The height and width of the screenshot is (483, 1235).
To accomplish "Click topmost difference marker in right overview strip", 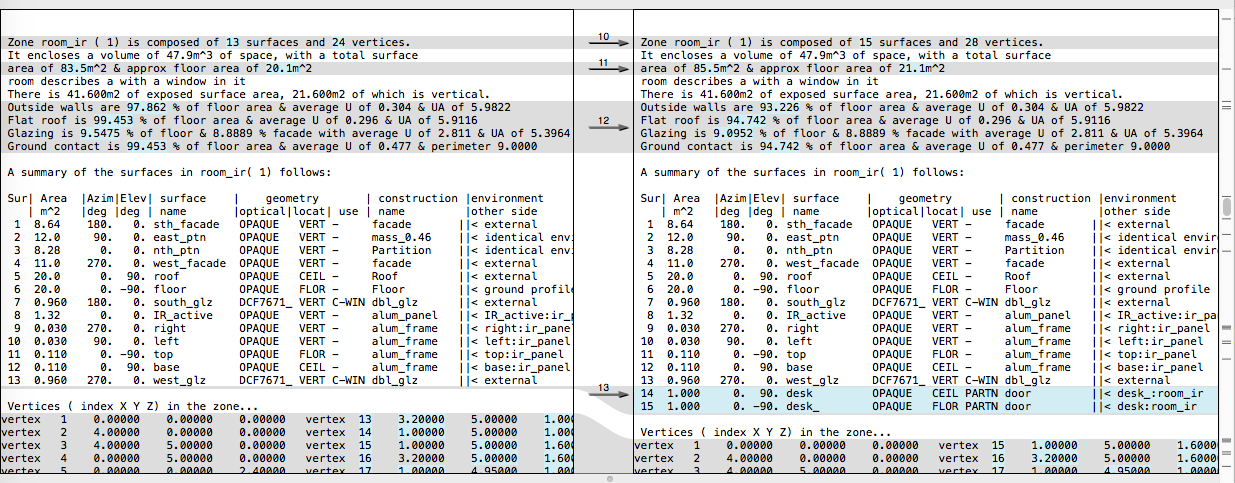I will click(1227, 18).
